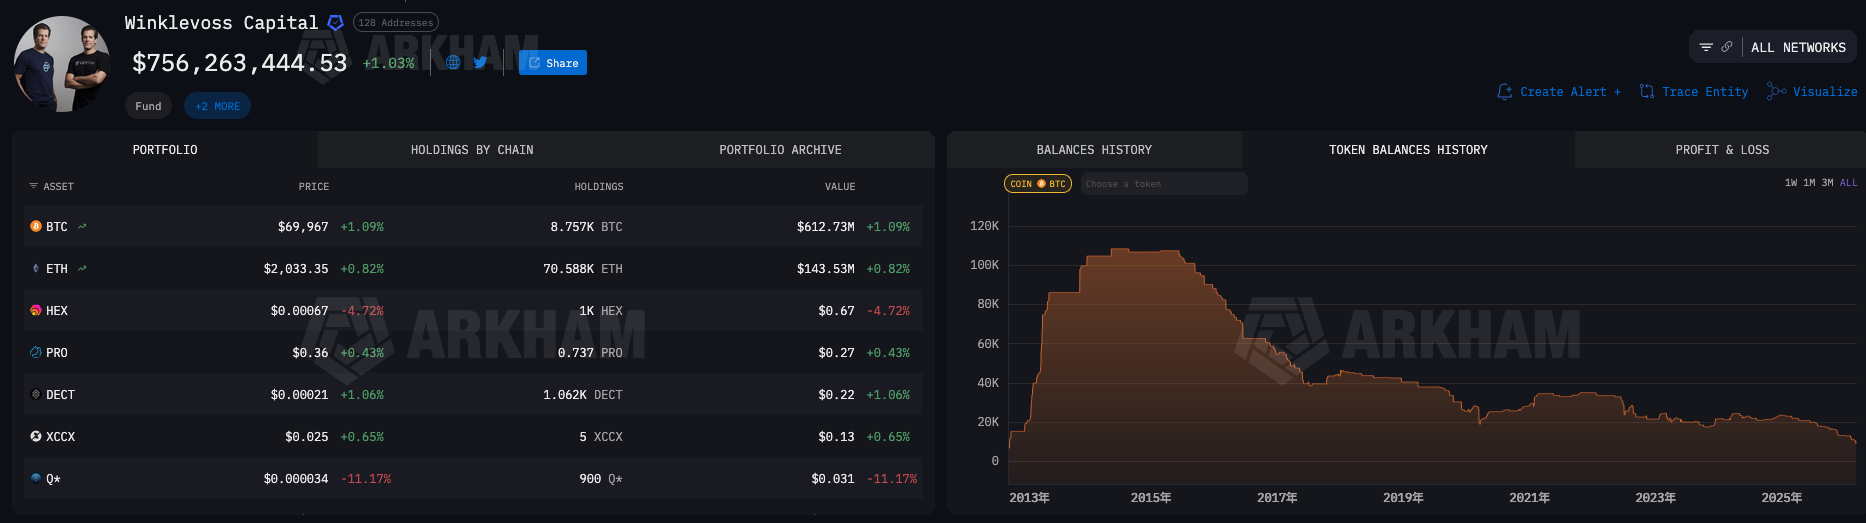Screen dimensions: 1866x523
Task: Switch to Holdings By Chain tab
Action: point(472,150)
